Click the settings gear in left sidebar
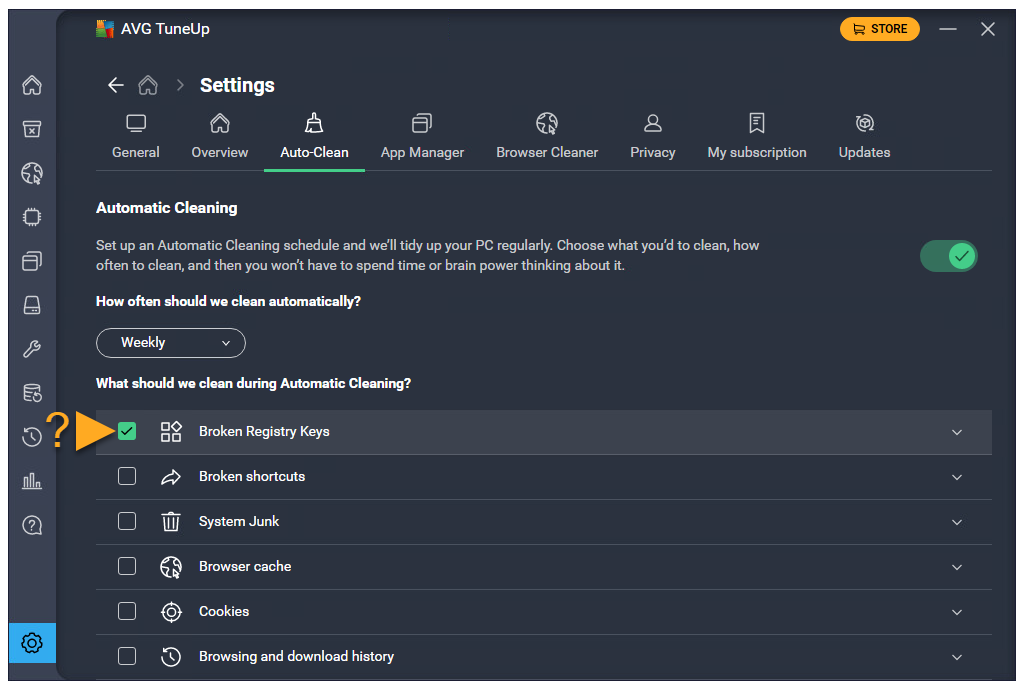This screenshot has height=688, width=1027. click(x=32, y=643)
